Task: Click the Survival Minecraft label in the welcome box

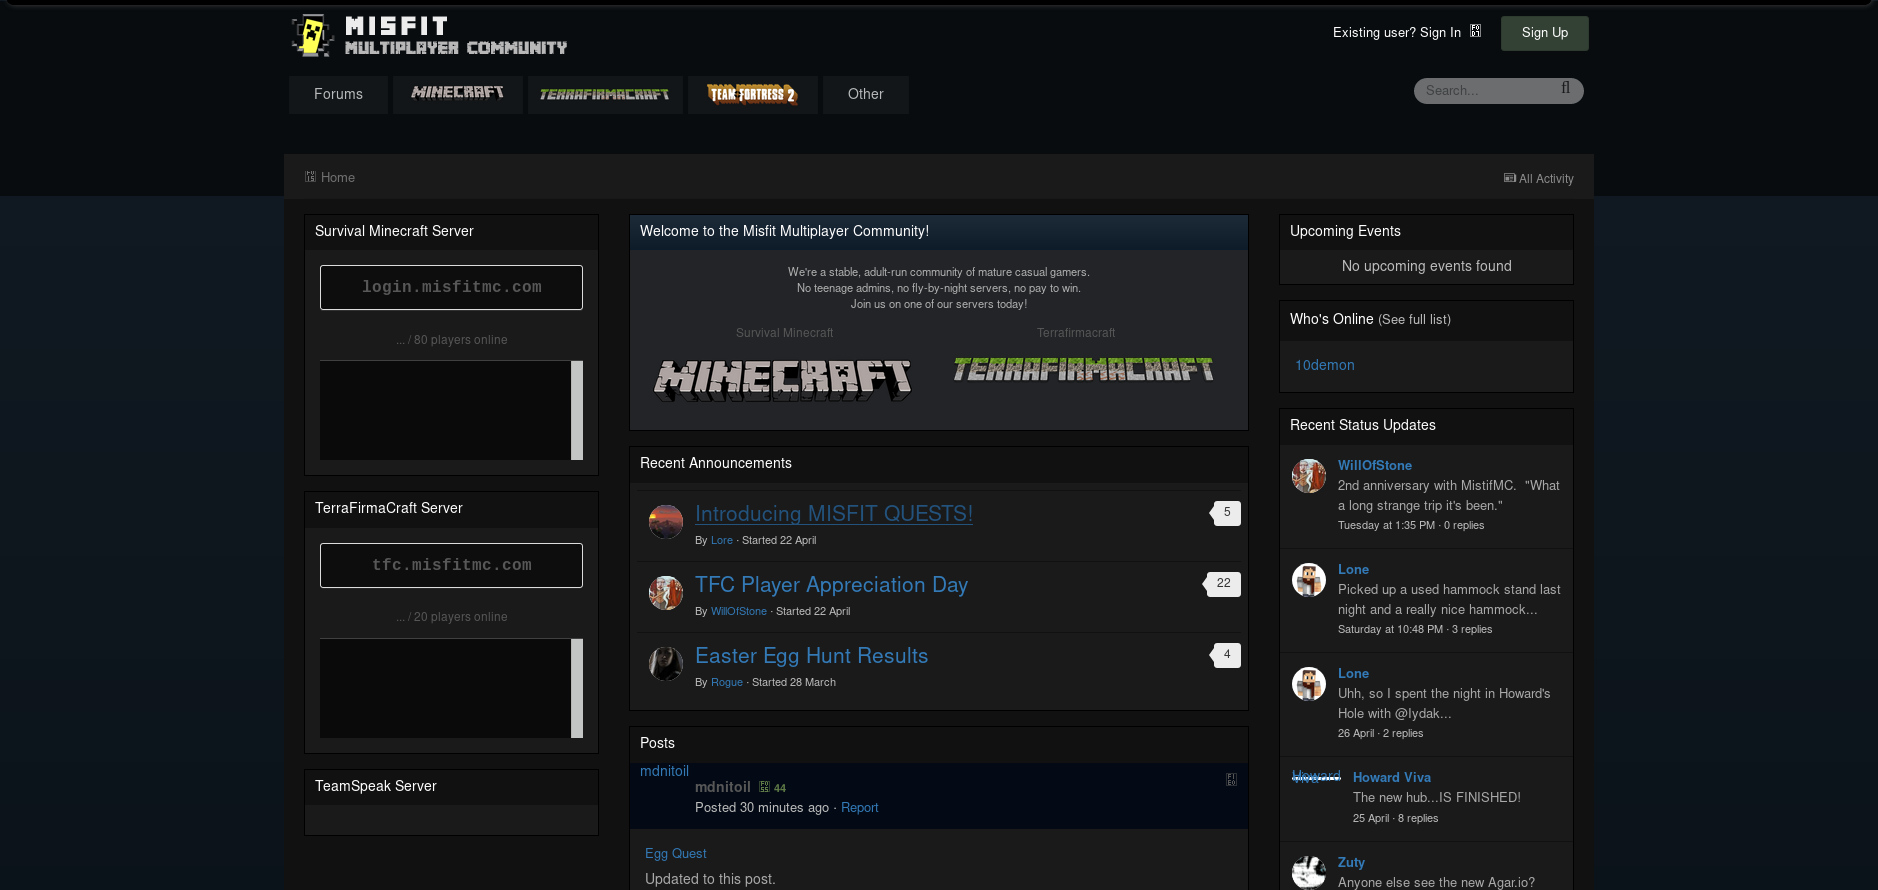Action: [x=784, y=334]
